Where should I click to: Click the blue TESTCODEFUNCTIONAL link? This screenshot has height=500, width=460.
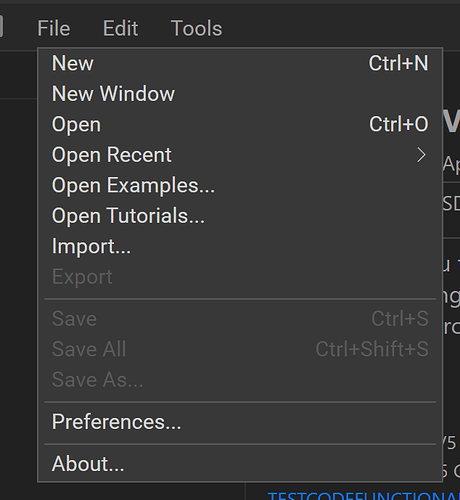[x=364, y=496]
